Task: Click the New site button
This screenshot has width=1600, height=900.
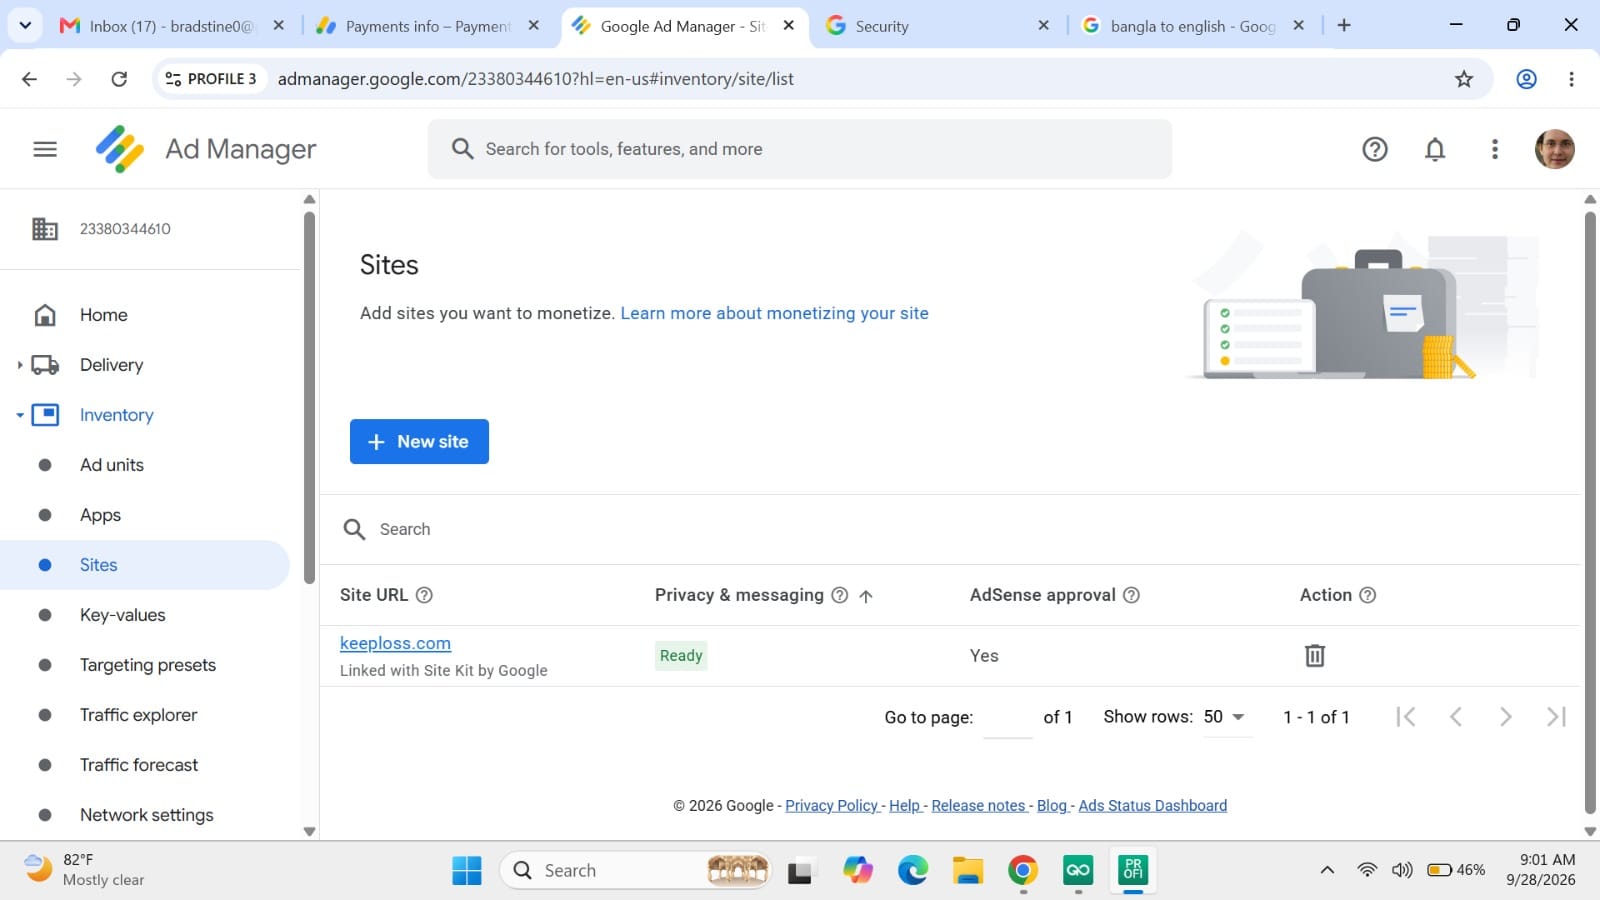Action: (x=419, y=441)
